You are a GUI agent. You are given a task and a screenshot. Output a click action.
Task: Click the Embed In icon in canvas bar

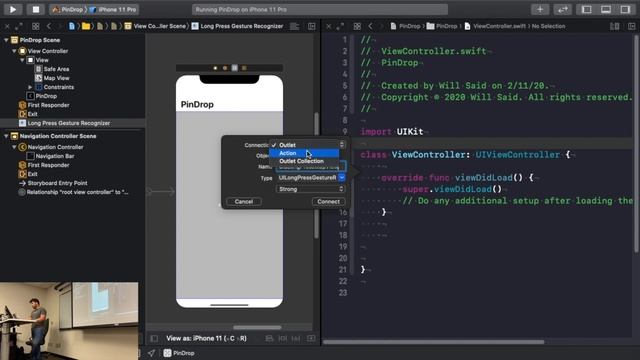(x=311, y=338)
